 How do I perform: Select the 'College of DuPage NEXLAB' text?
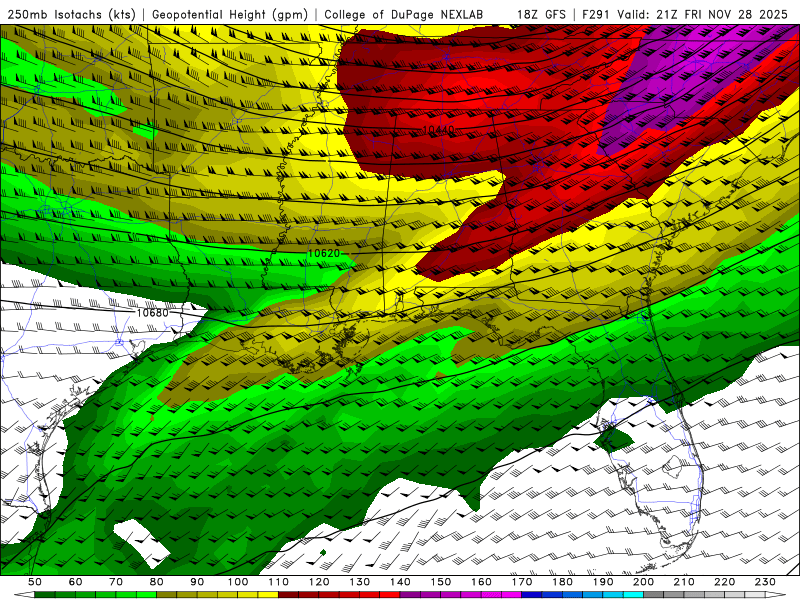tap(404, 14)
